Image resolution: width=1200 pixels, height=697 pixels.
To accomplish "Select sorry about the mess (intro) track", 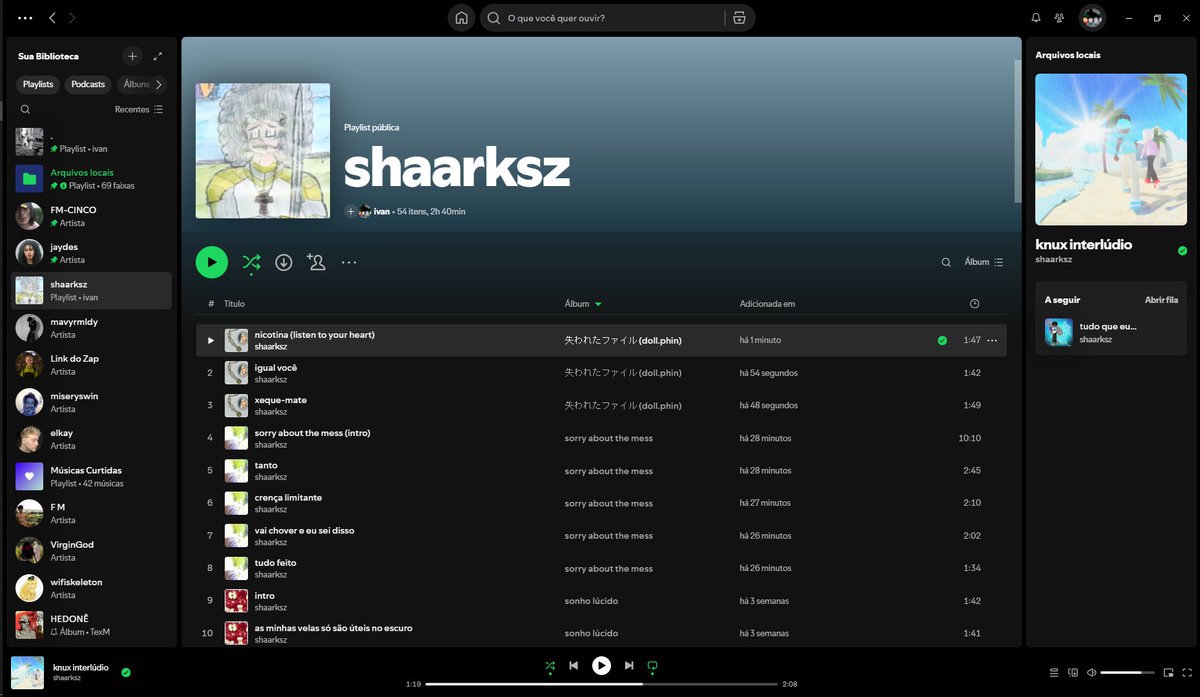I will point(601,438).
